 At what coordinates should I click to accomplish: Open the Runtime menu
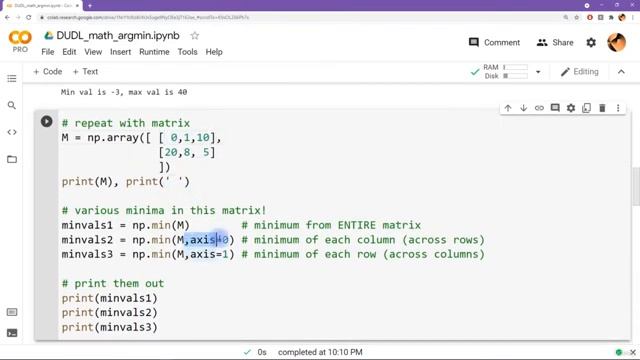154,52
